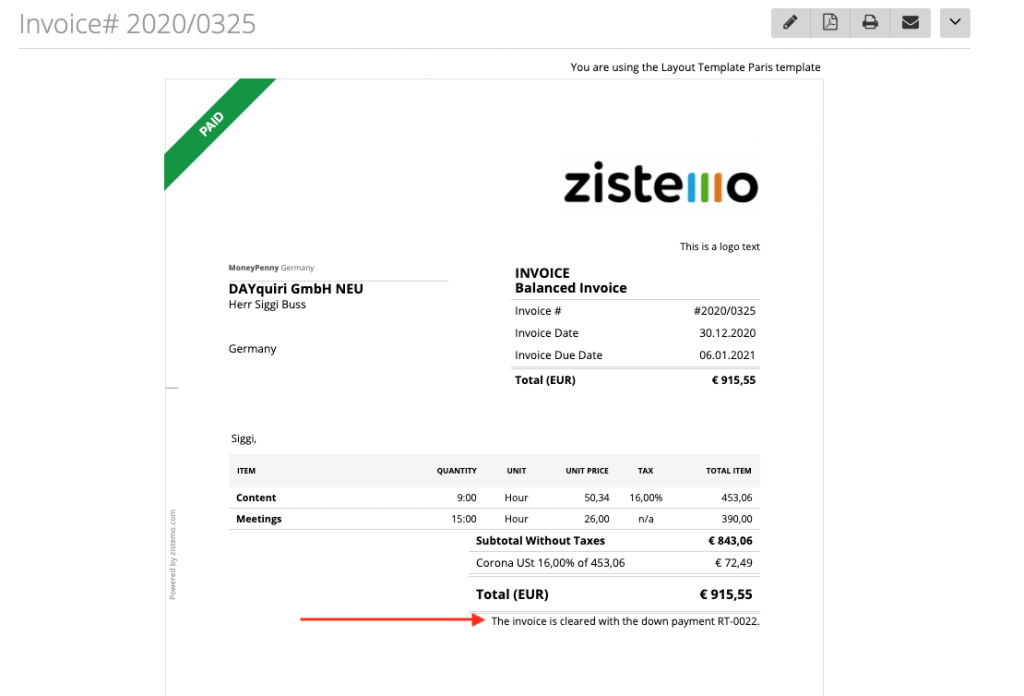Expand additional invoice options via the down arrow
1024x696 pixels.
[954, 22]
